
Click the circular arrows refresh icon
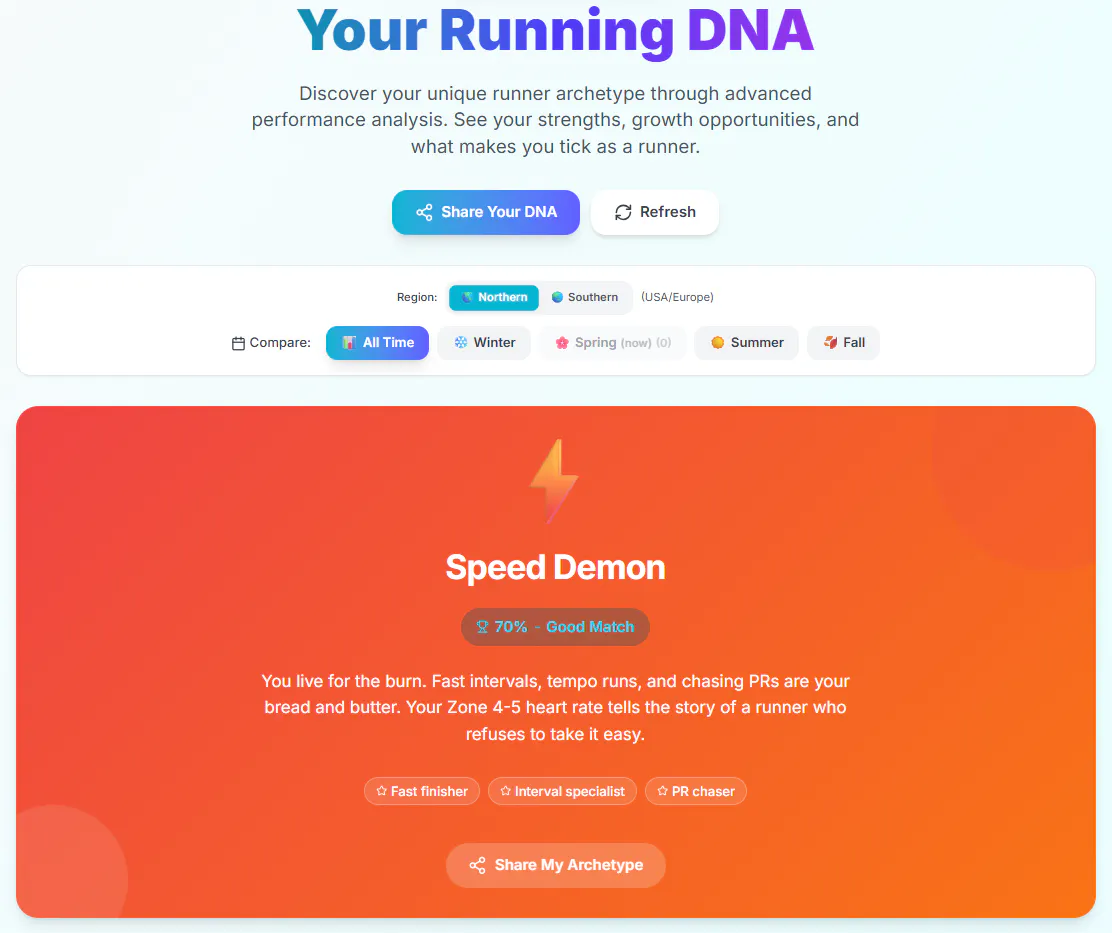coord(623,212)
